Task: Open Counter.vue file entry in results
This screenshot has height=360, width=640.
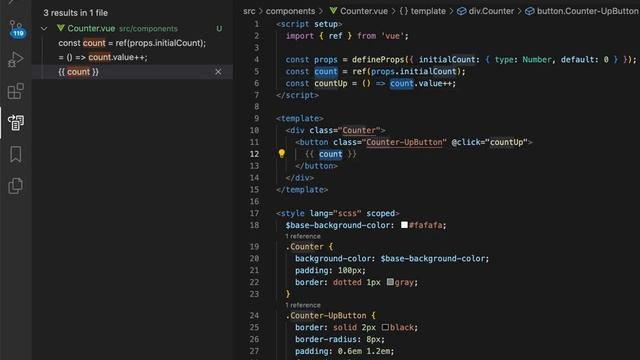Action: click(x=91, y=28)
